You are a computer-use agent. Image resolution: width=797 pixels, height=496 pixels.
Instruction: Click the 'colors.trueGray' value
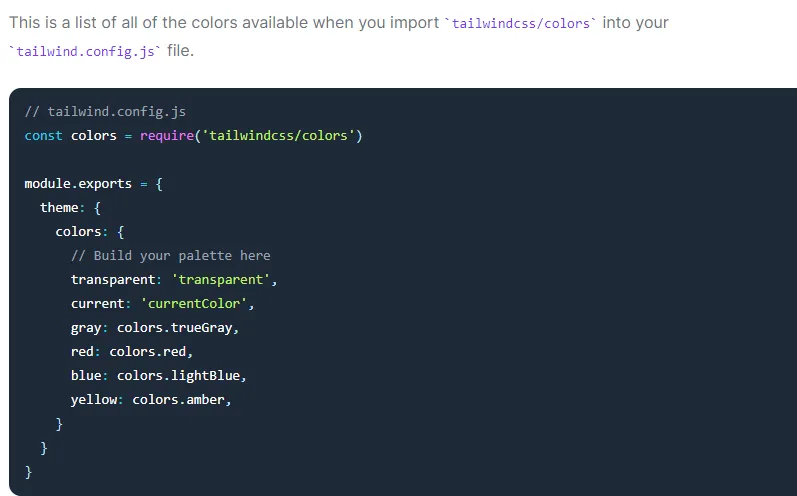[x=178, y=327]
